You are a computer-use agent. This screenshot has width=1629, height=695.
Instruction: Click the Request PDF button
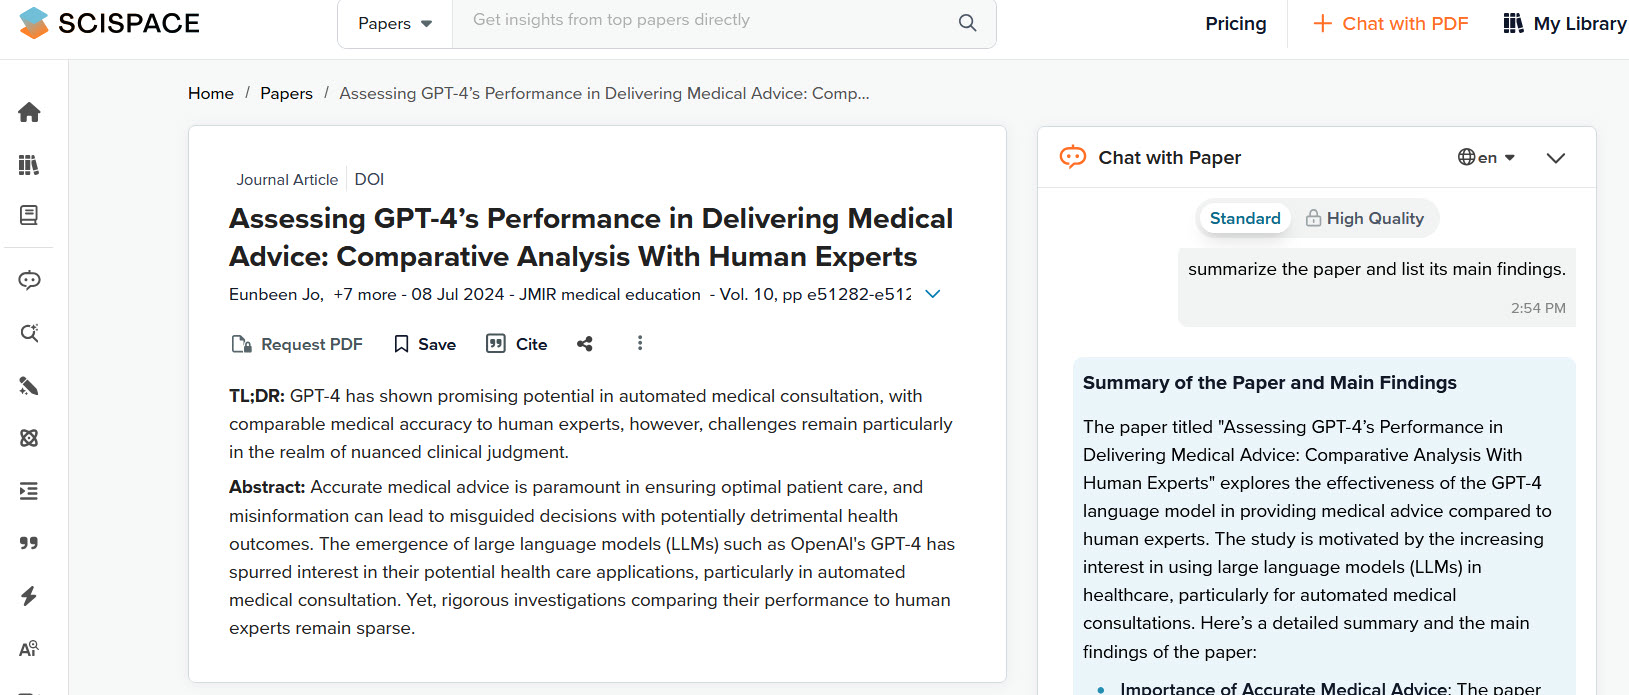pyautogui.click(x=297, y=344)
